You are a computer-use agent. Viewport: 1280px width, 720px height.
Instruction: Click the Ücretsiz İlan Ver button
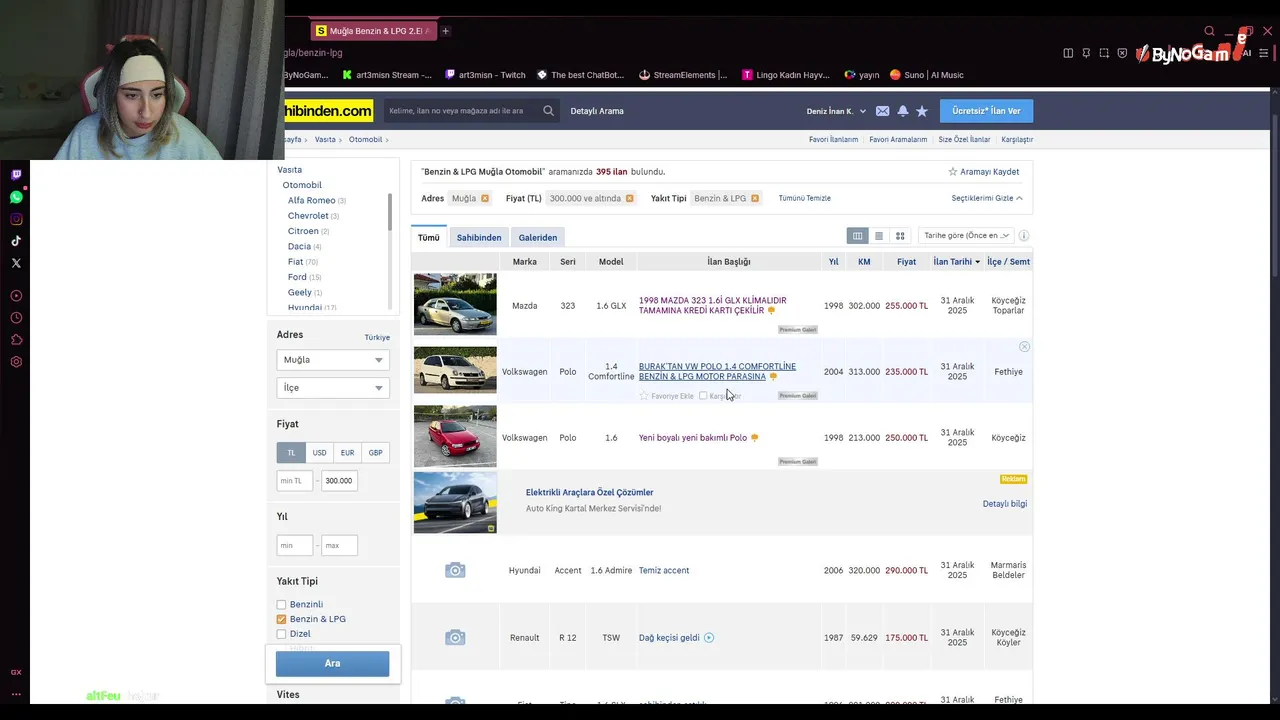coord(986,111)
